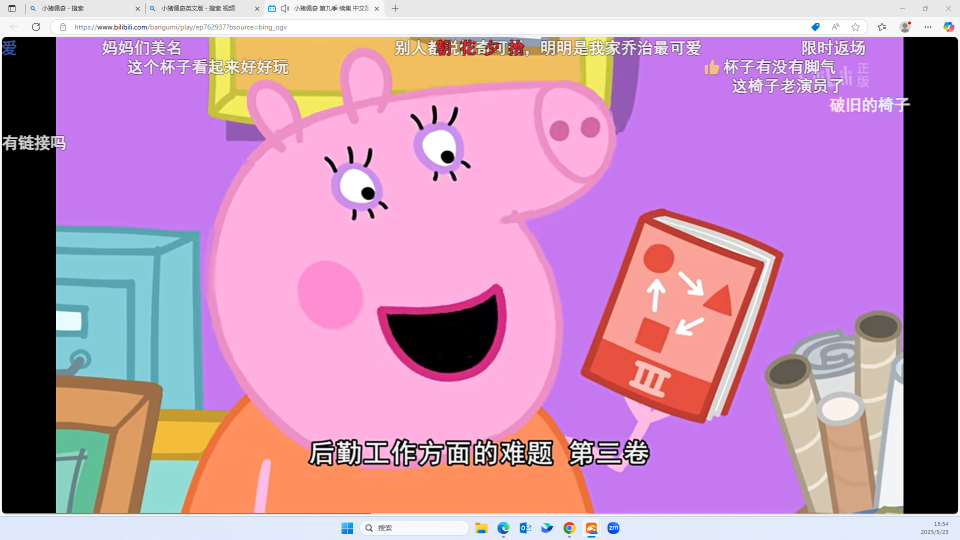Mute the bilibili tab via speaker icon
The width and height of the screenshot is (960, 540).
click(x=285, y=9)
